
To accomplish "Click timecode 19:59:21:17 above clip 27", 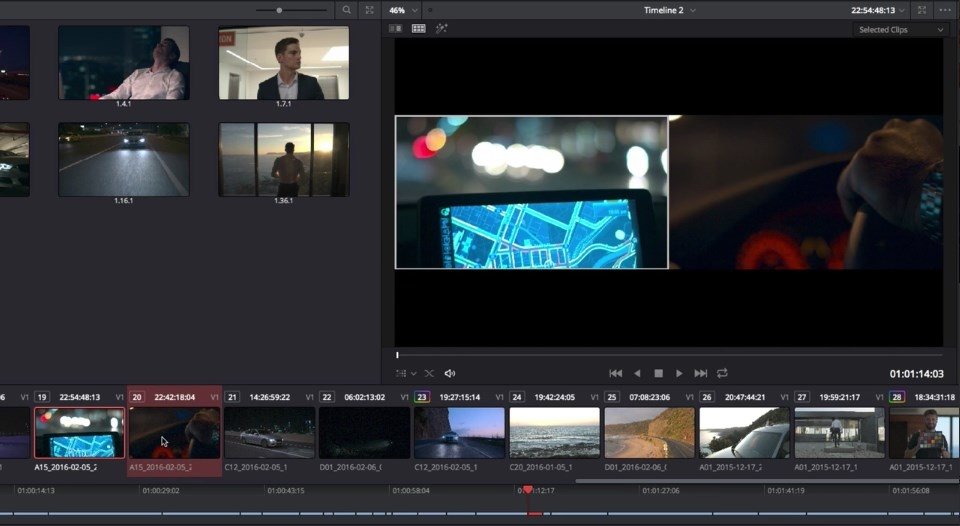I will coord(839,397).
